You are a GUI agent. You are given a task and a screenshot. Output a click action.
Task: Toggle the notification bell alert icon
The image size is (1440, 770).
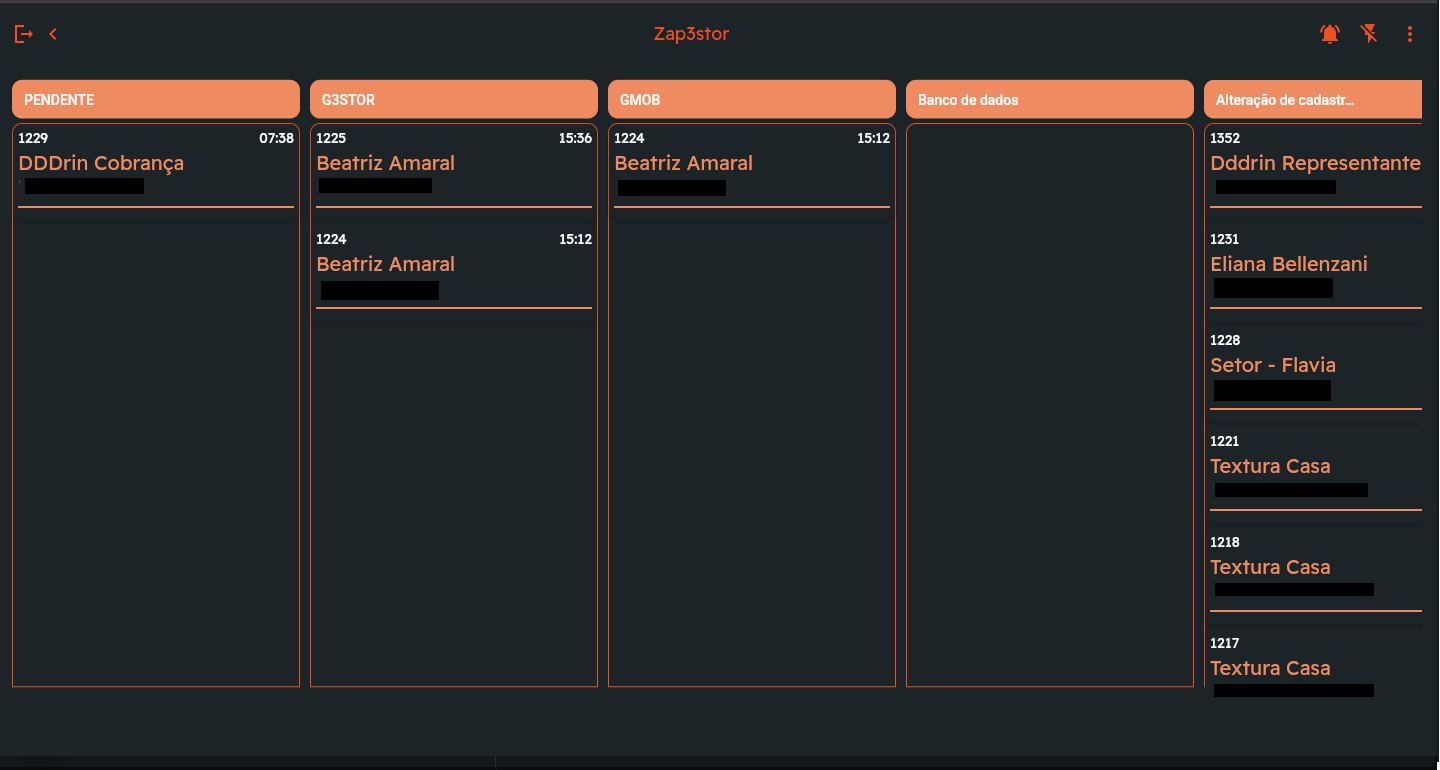[x=1329, y=35]
